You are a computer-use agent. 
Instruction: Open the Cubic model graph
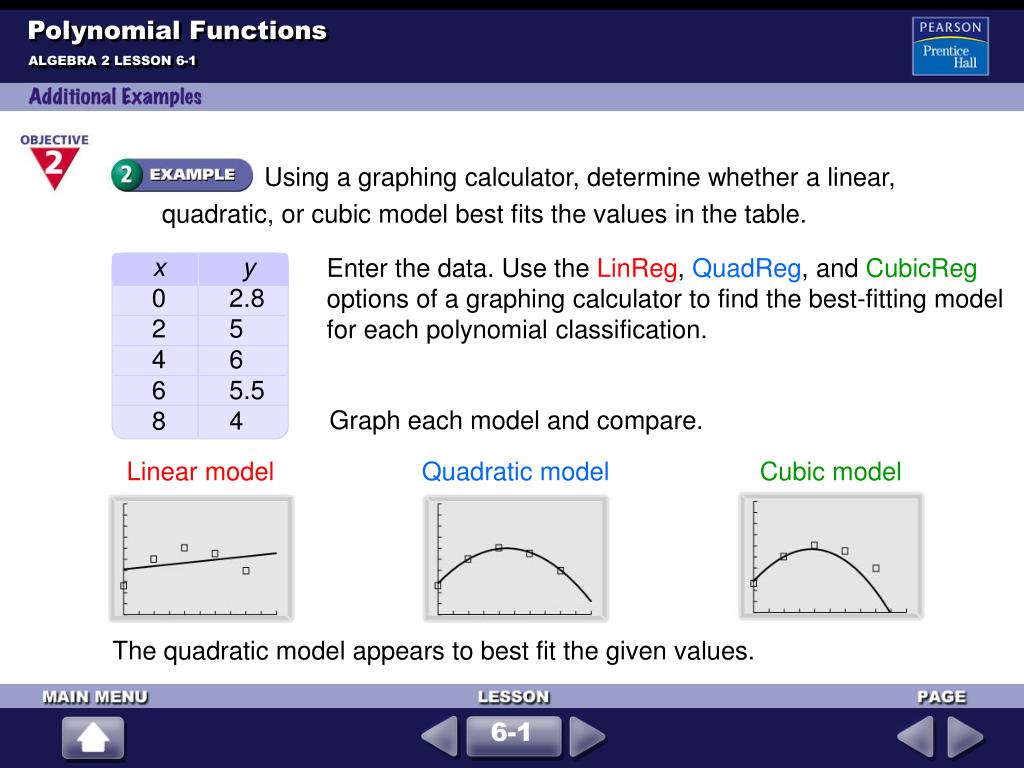click(x=830, y=556)
